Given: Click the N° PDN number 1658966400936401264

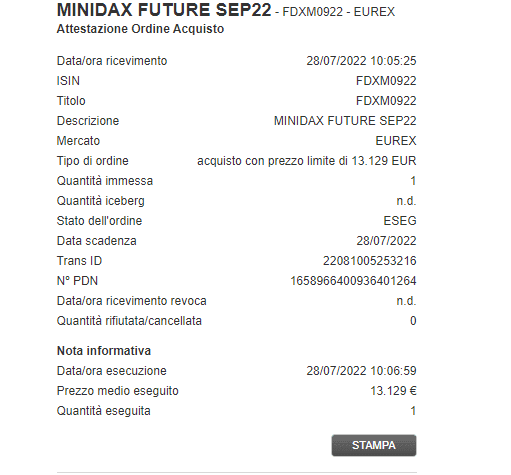Looking at the screenshot, I should [353, 281].
